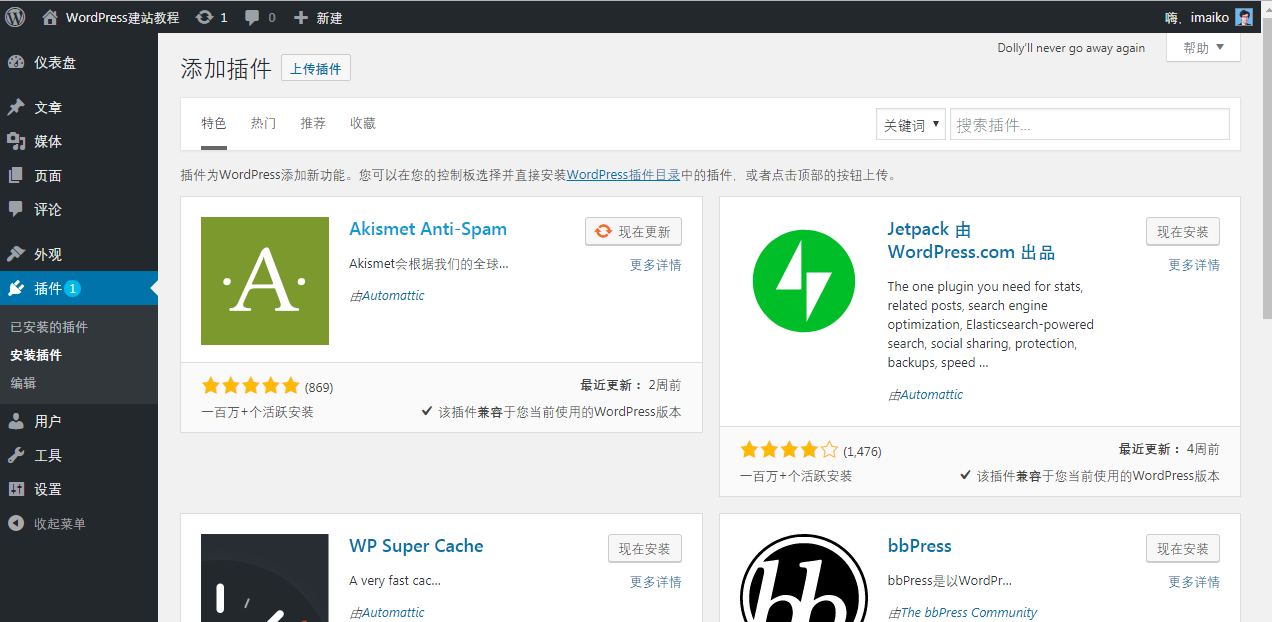Open 更多详情 for Jetpack
The image size is (1272, 622).
click(x=1194, y=265)
